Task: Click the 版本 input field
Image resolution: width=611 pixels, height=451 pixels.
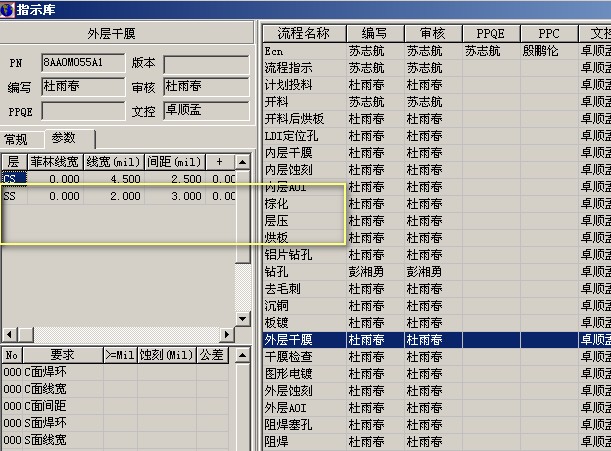Action: (206, 64)
